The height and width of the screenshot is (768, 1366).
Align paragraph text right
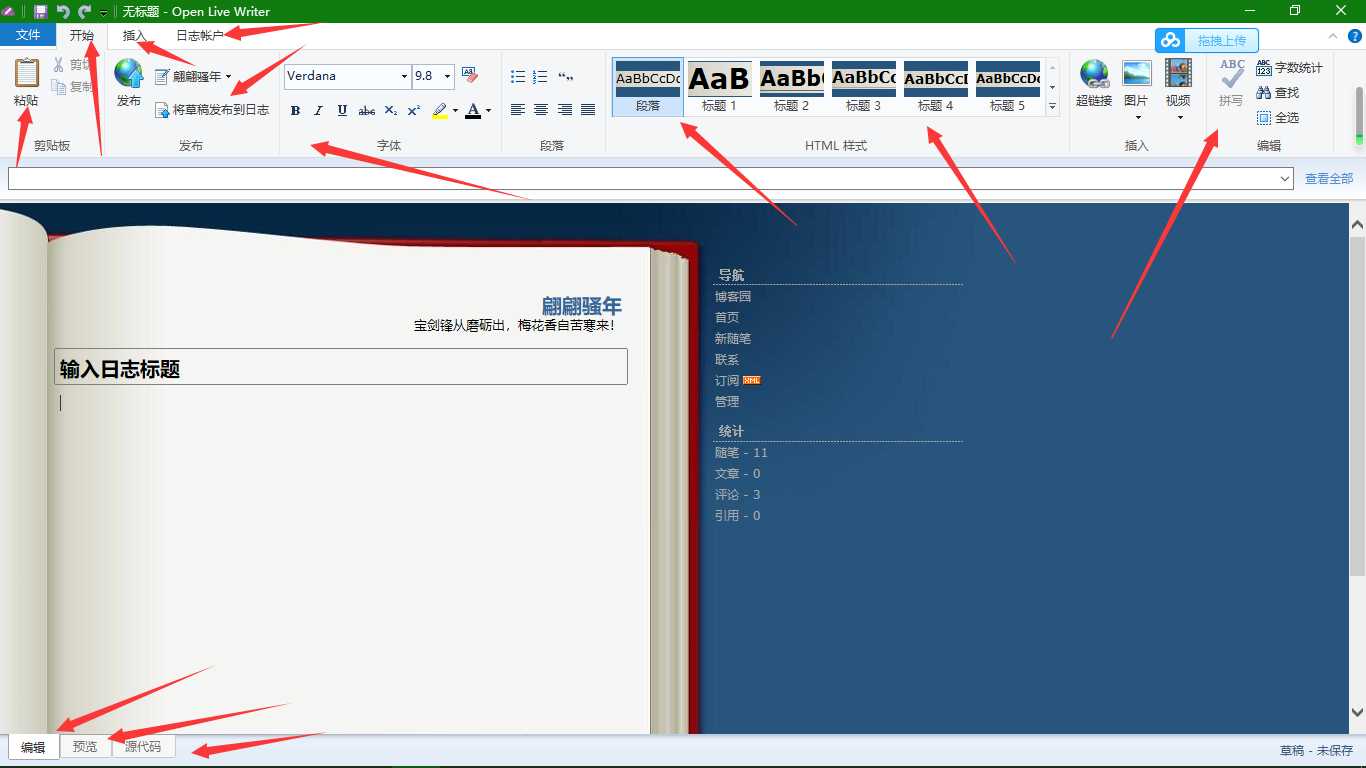click(x=565, y=110)
